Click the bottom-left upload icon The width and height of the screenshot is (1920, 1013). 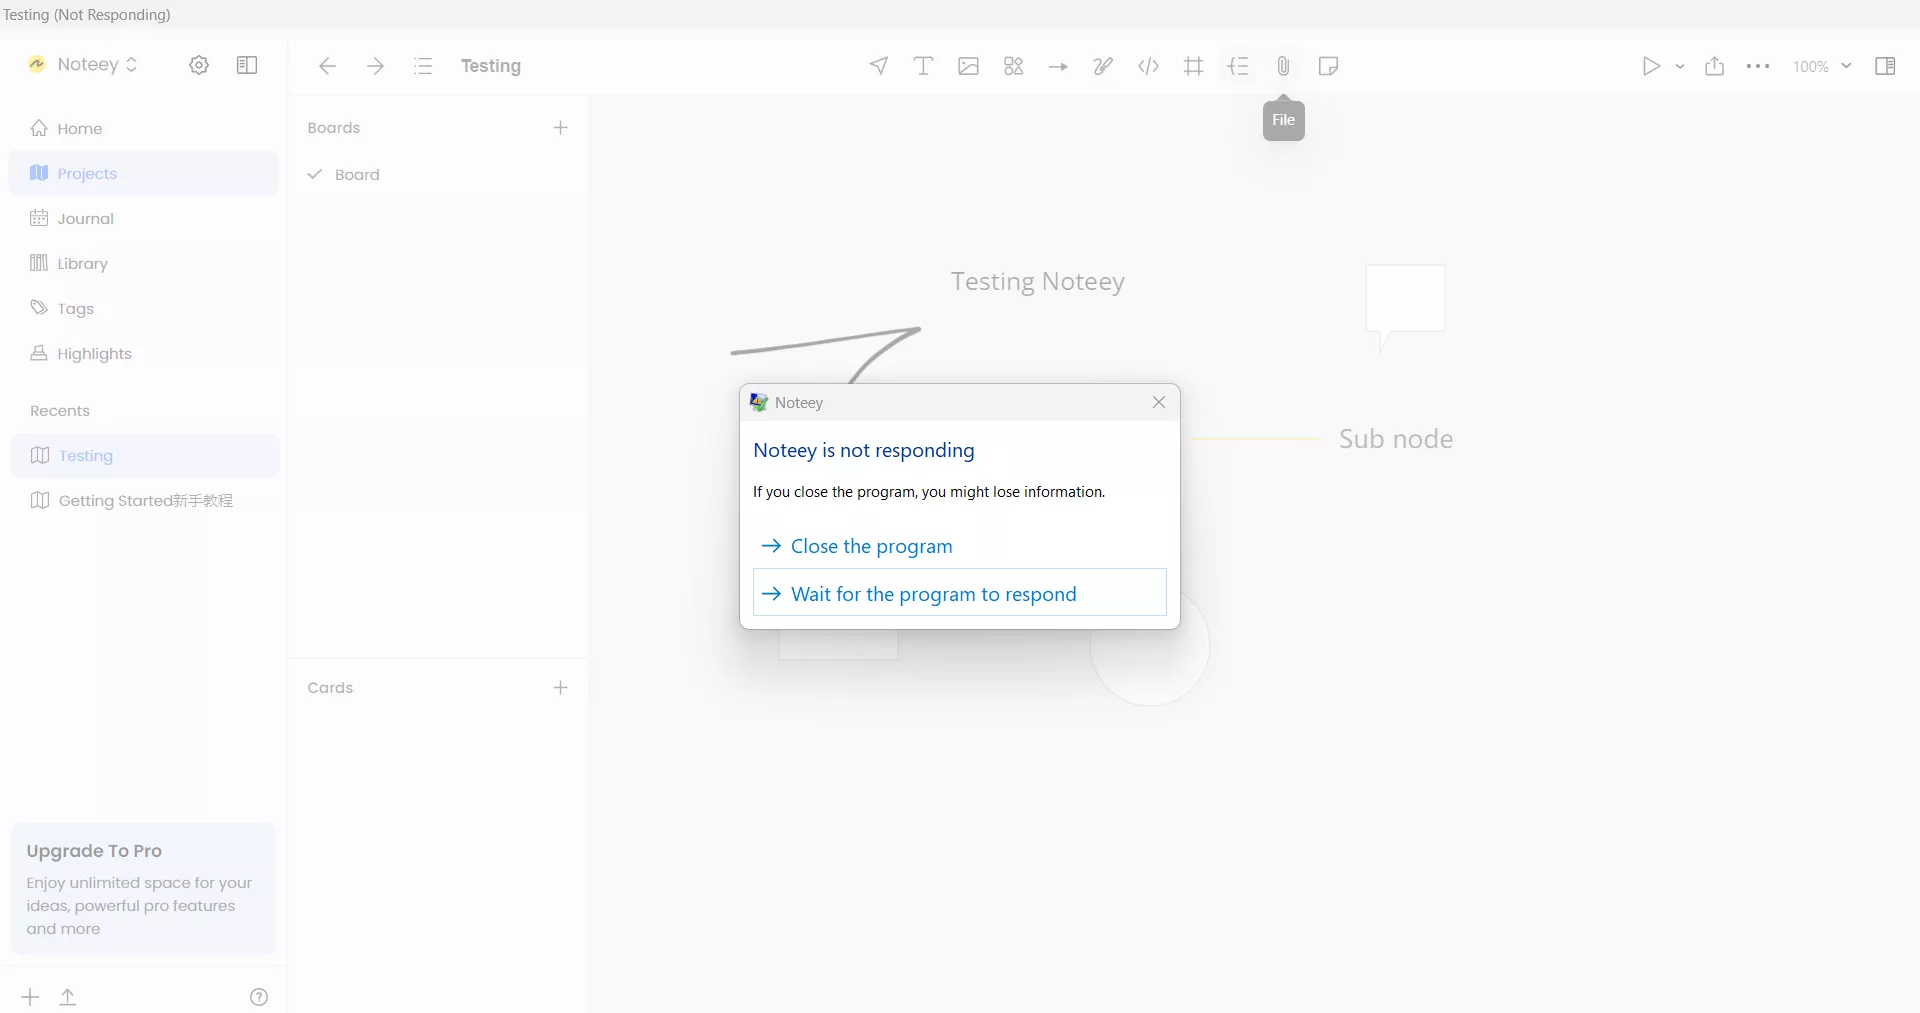[67, 997]
